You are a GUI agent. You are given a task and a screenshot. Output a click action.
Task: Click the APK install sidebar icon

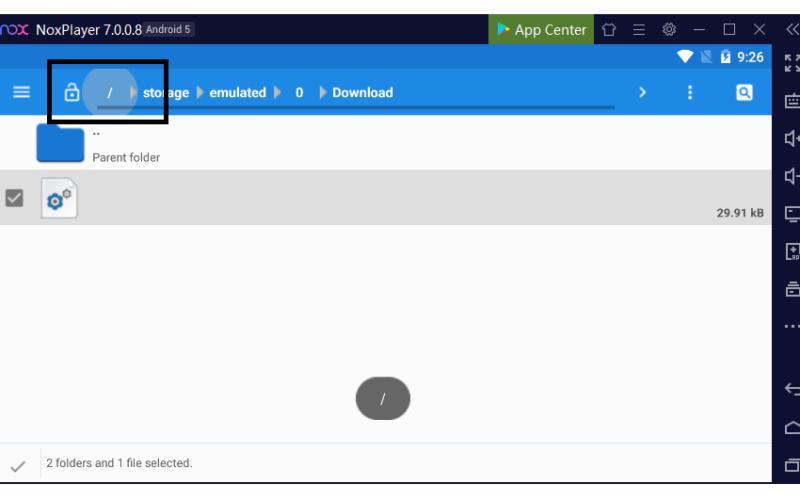pyautogui.click(x=792, y=252)
